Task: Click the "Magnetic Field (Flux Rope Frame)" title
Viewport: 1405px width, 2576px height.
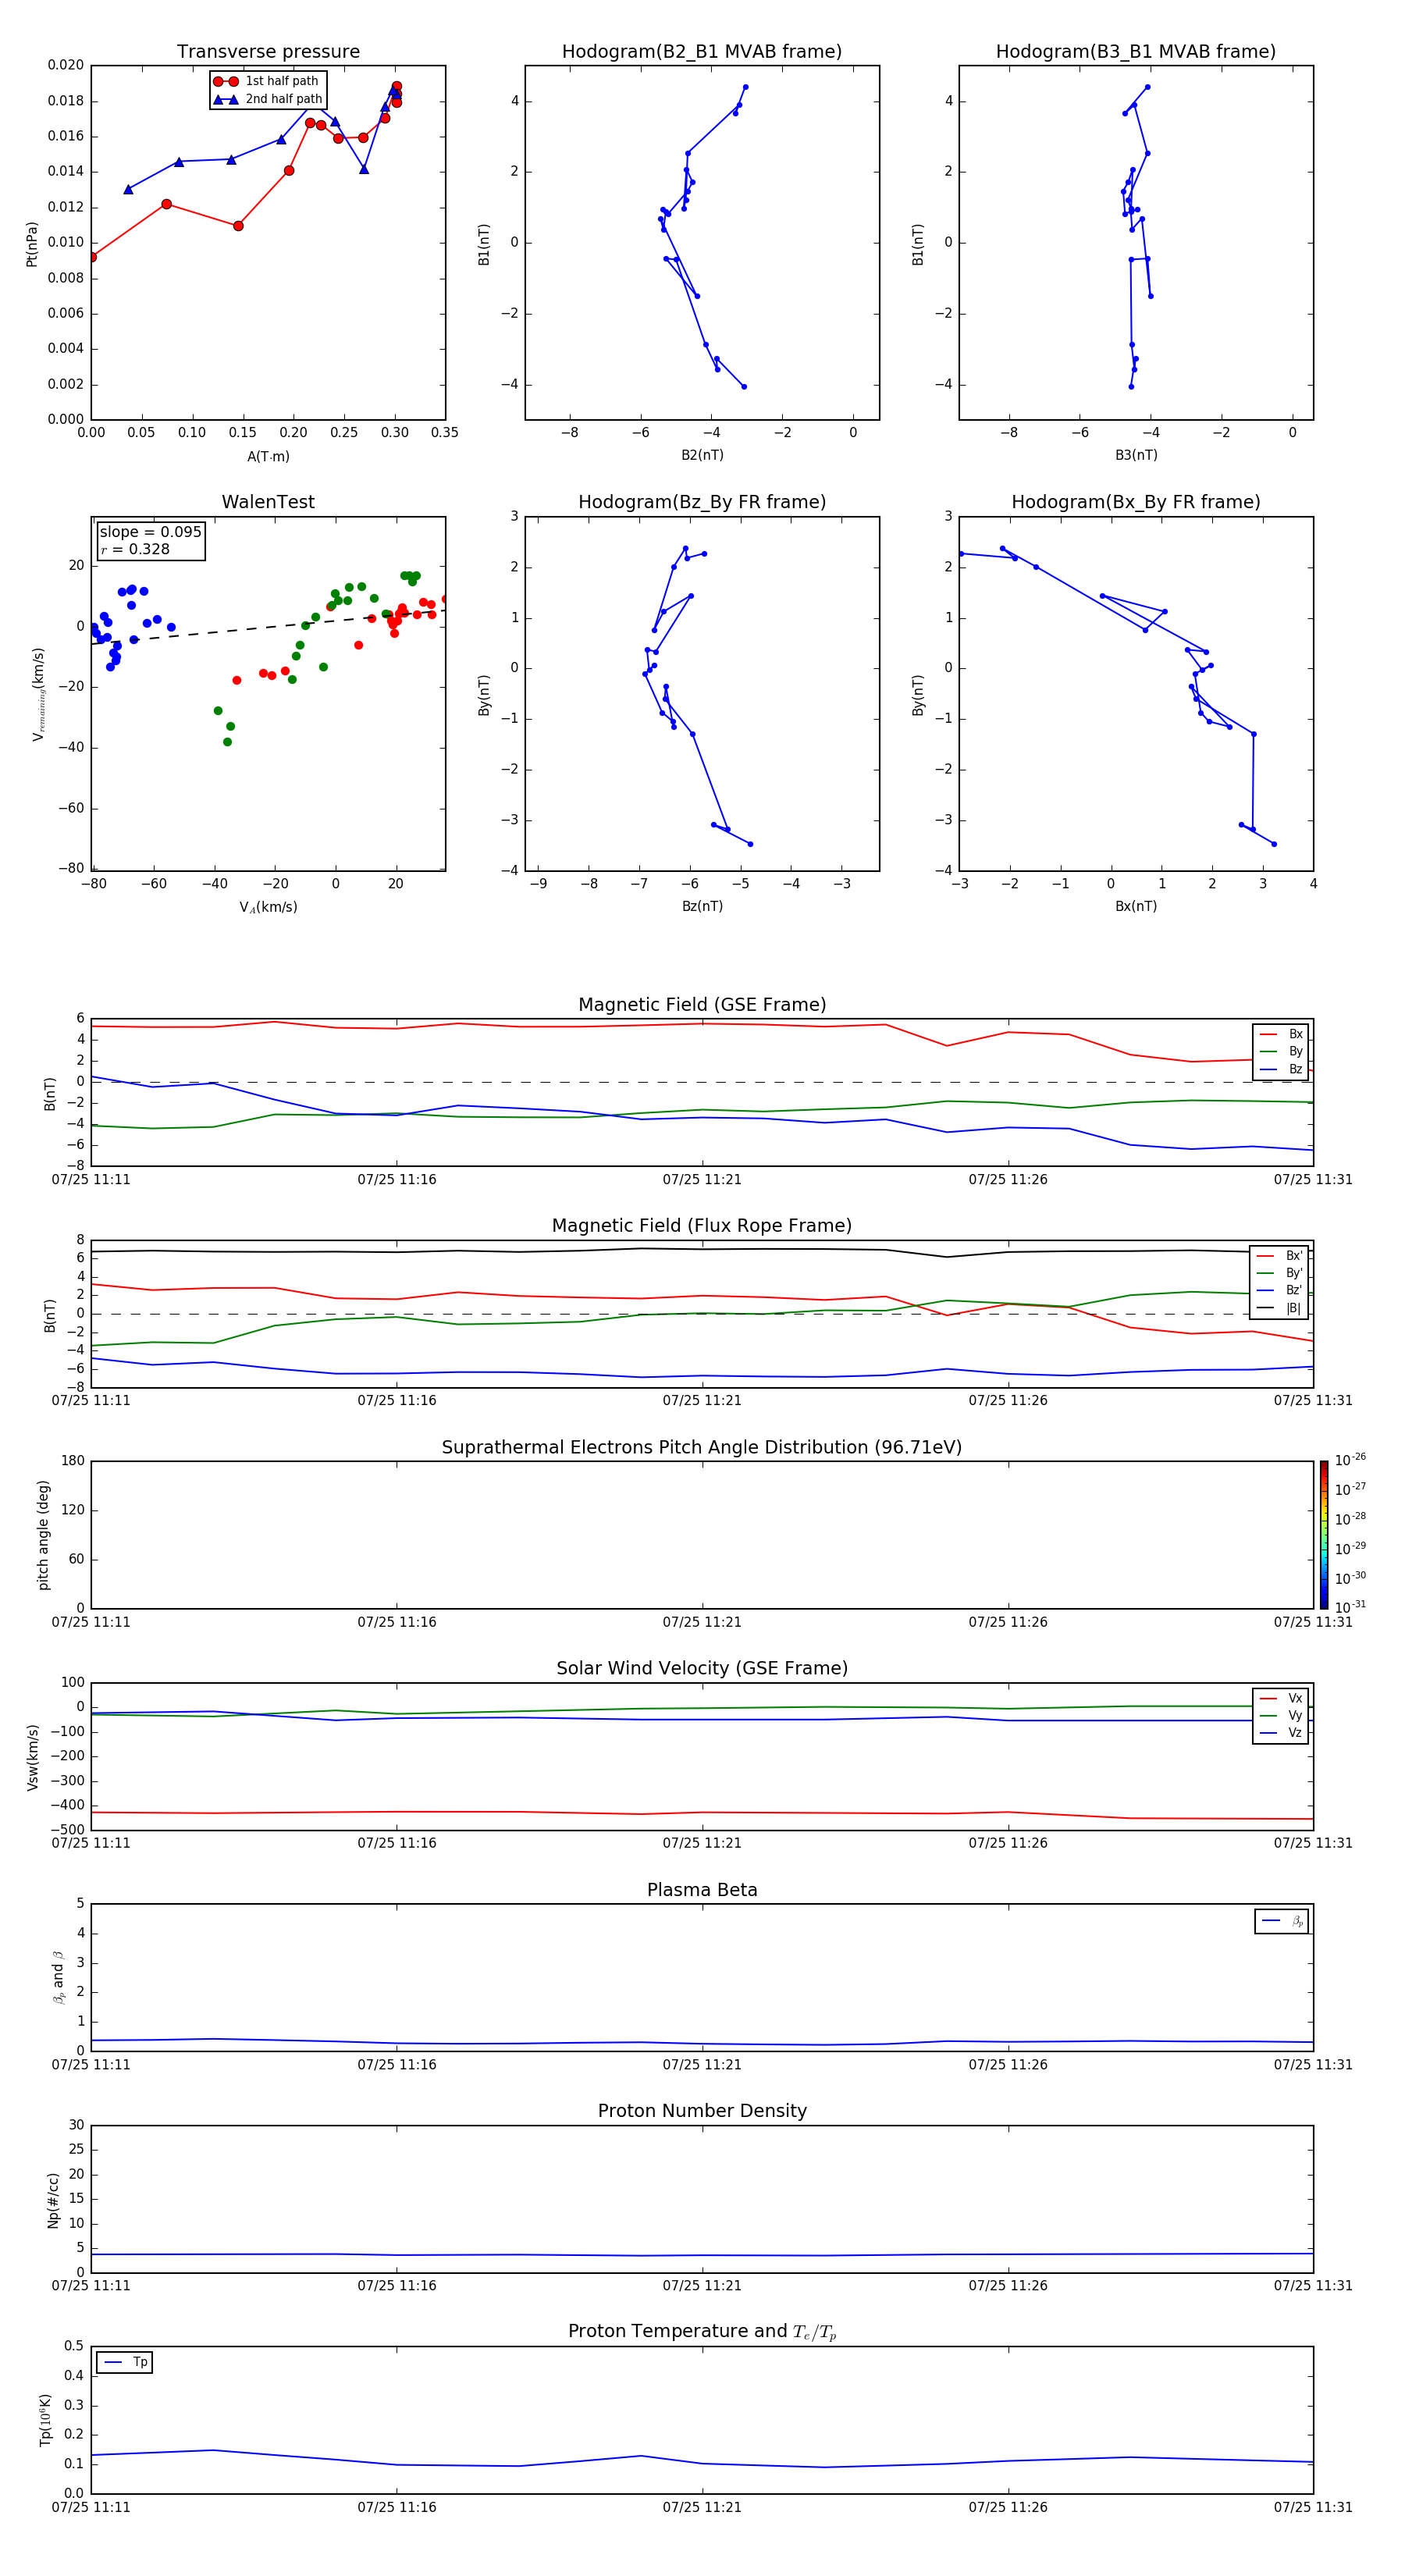Action: [702, 1226]
